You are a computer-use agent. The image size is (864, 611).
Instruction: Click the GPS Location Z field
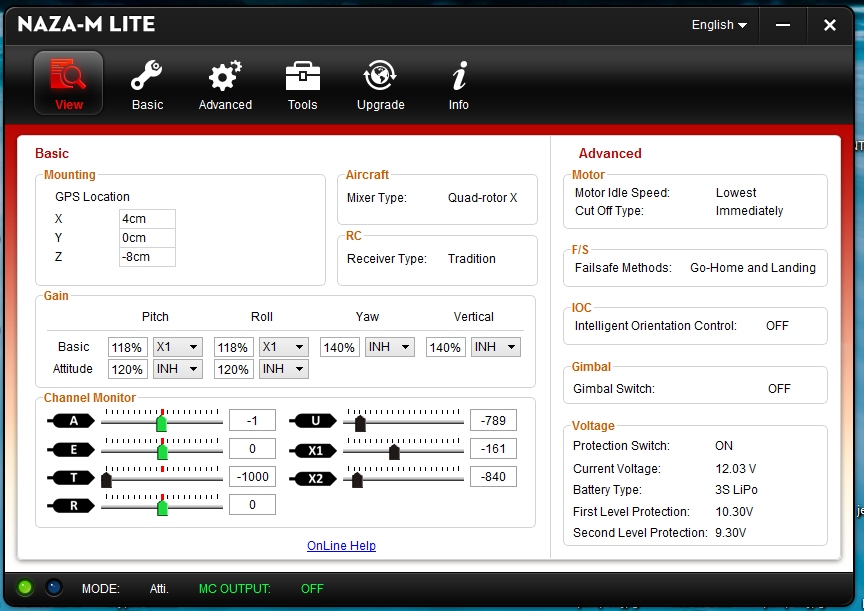pos(147,257)
